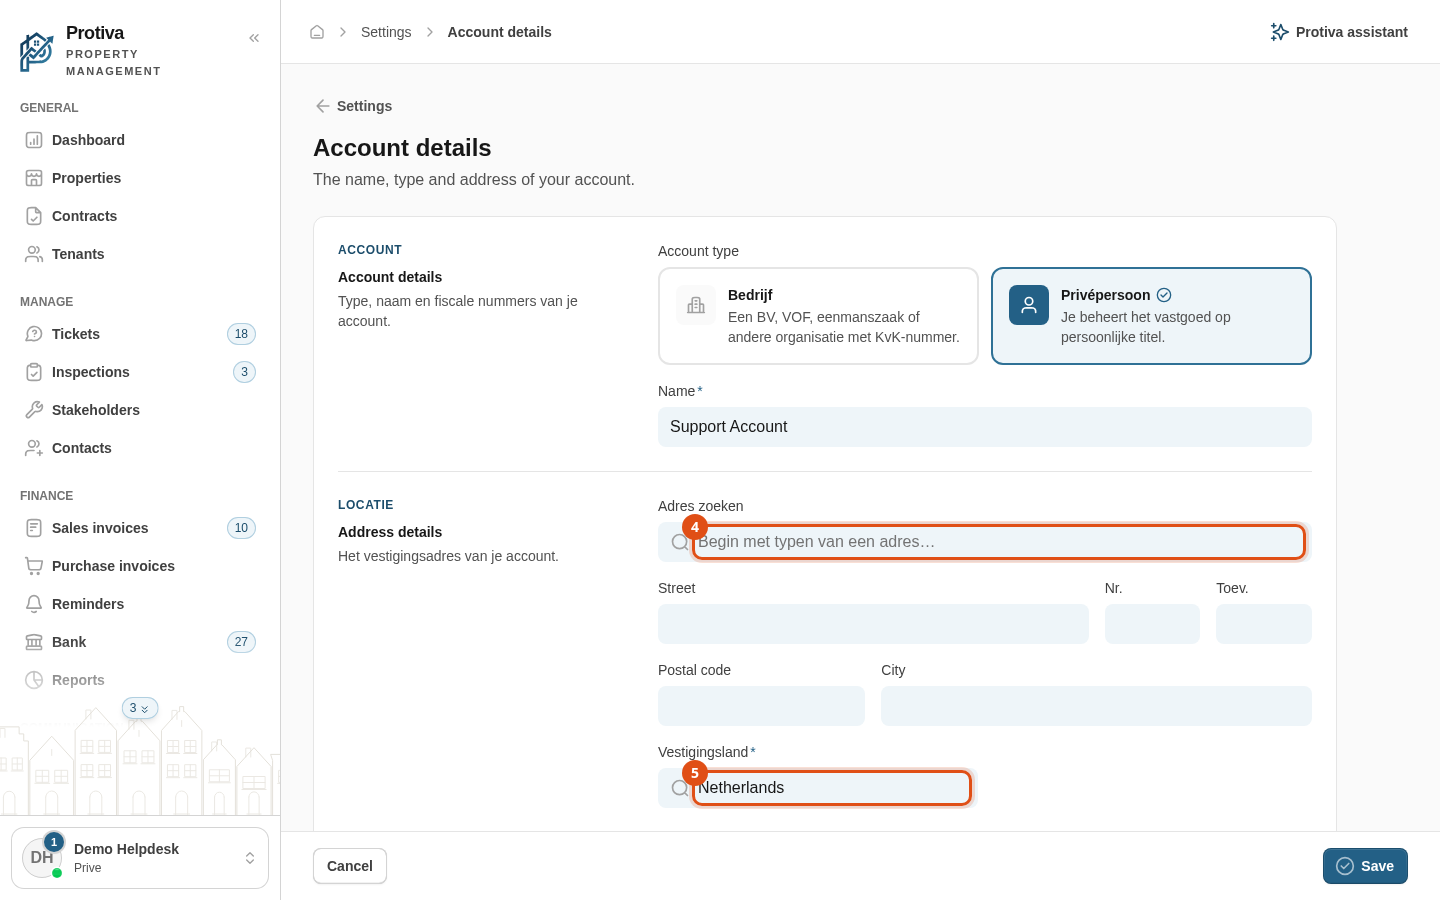The width and height of the screenshot is (1440, 900).
Task: Click the Save button
Action: coord(1365,866)
